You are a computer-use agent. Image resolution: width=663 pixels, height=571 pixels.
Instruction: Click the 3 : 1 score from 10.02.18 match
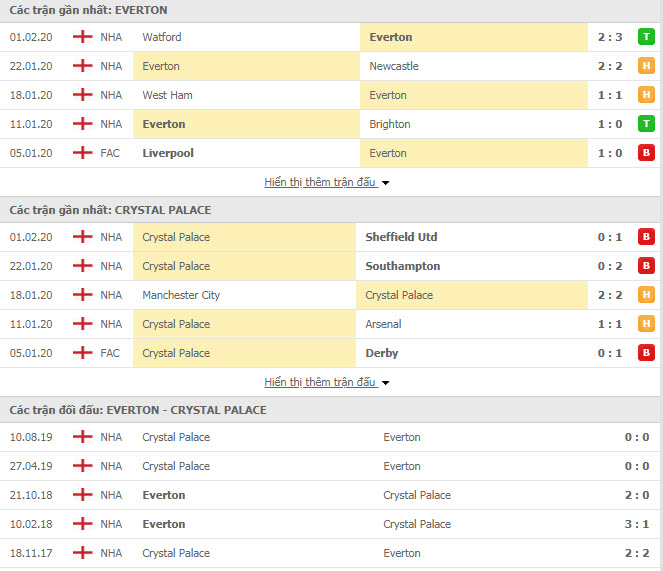[x=637, y=524]
